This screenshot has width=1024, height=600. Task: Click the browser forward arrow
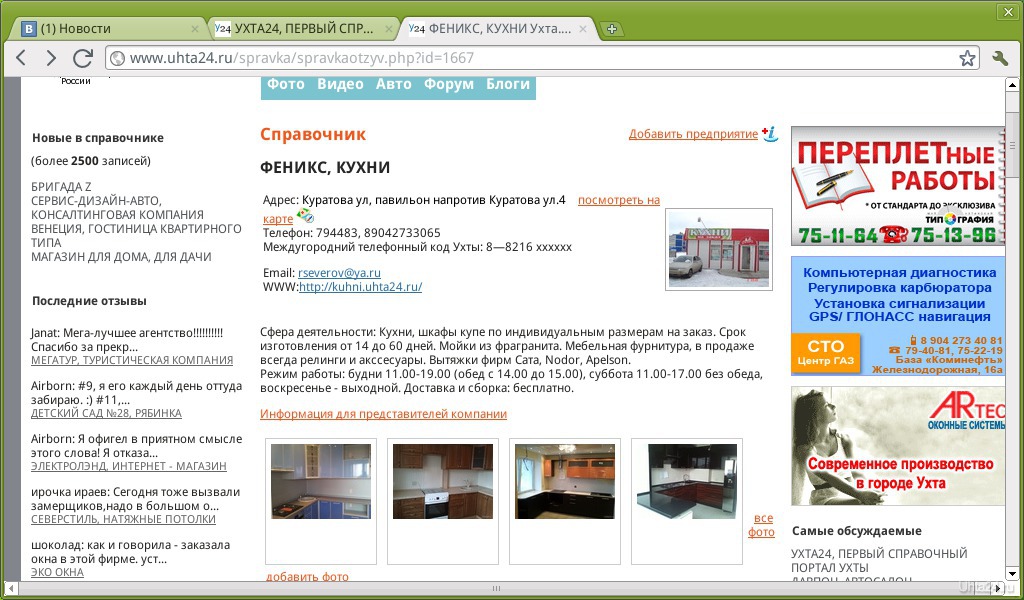tap(51, 58)
